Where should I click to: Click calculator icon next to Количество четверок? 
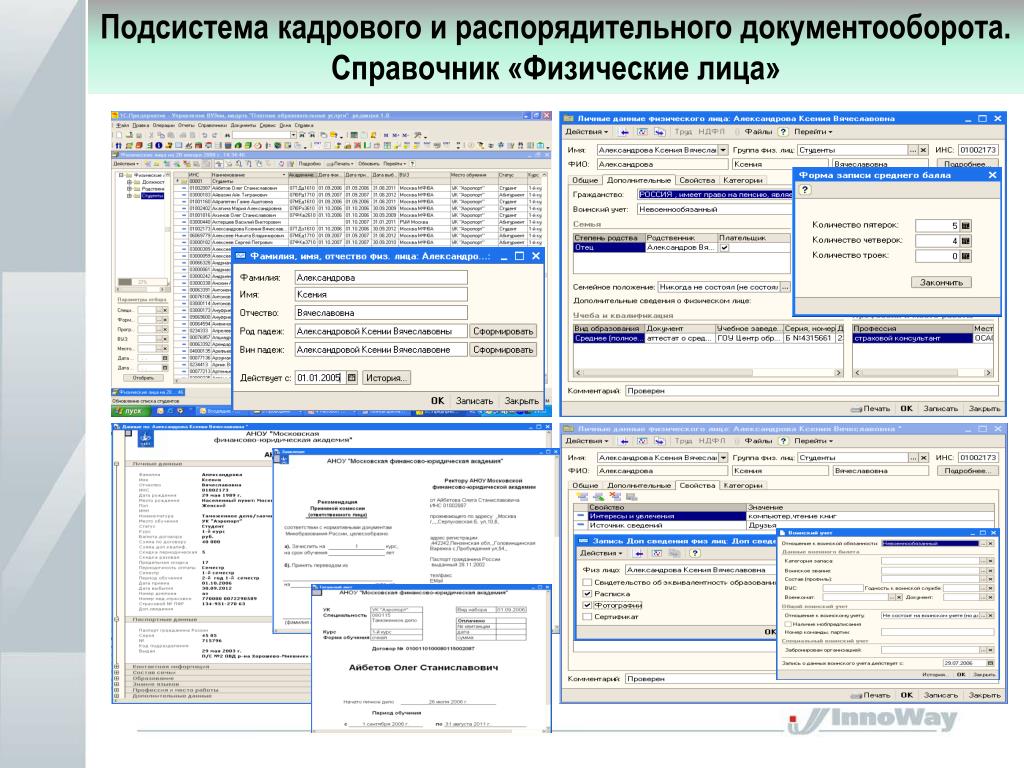[965, 241]
